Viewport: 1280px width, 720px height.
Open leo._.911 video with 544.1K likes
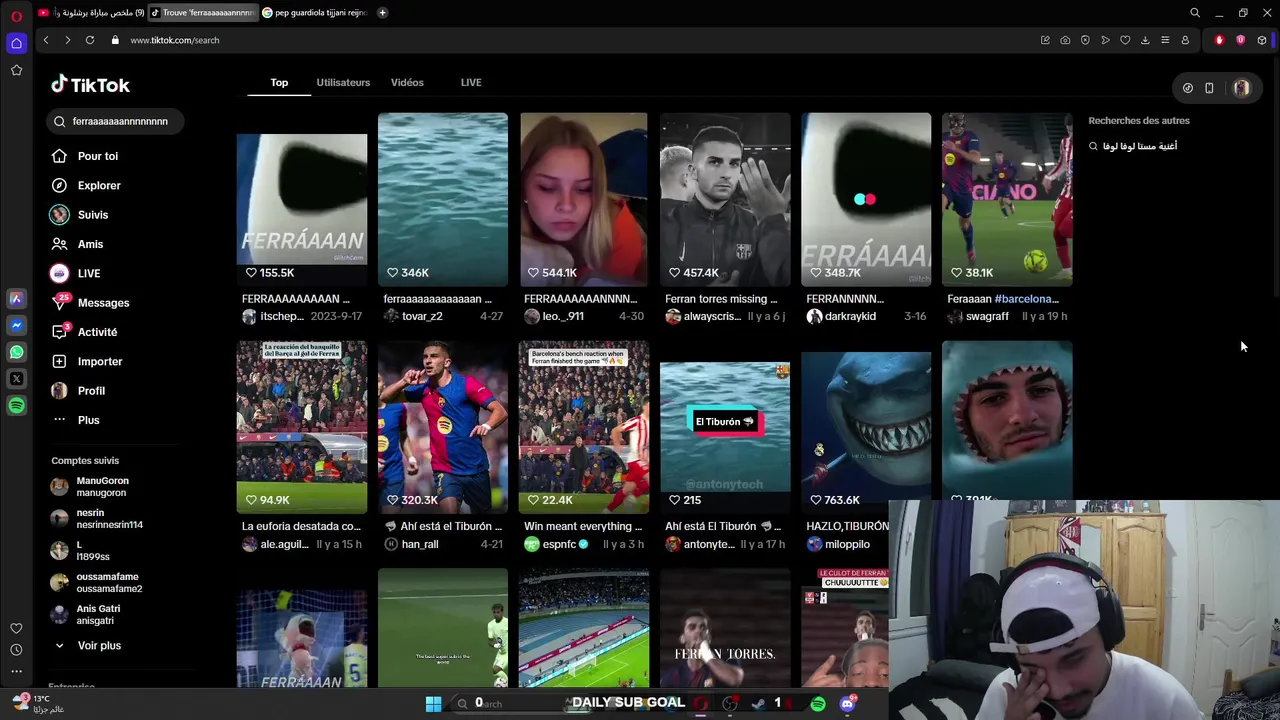coord(584,199)
